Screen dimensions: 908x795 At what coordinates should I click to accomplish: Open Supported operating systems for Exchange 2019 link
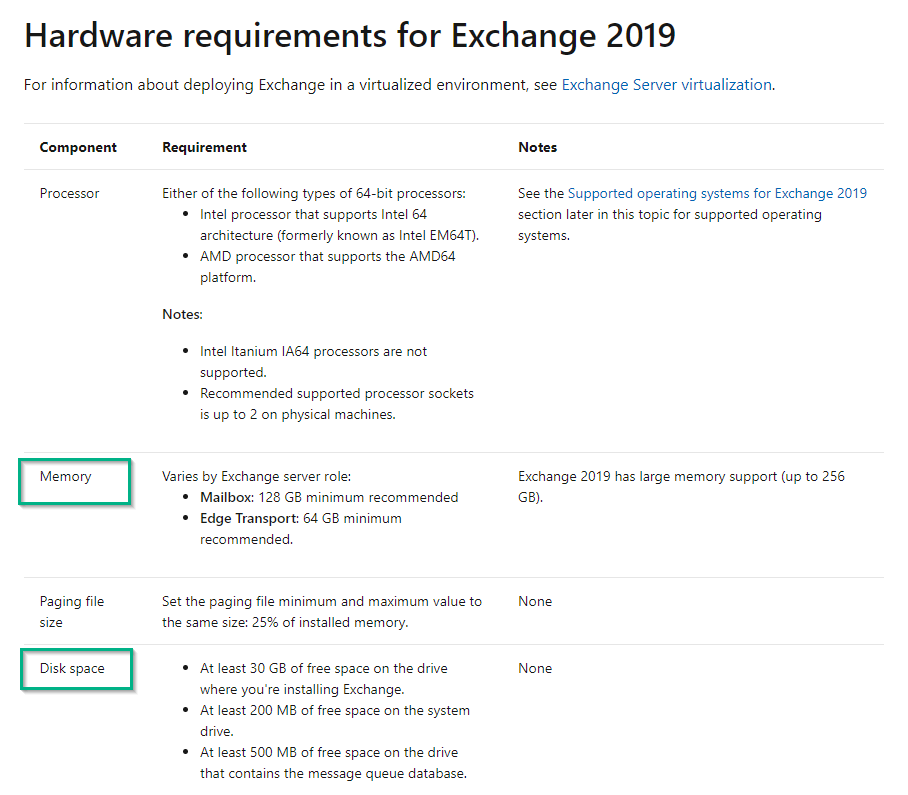tap(717, 193)
